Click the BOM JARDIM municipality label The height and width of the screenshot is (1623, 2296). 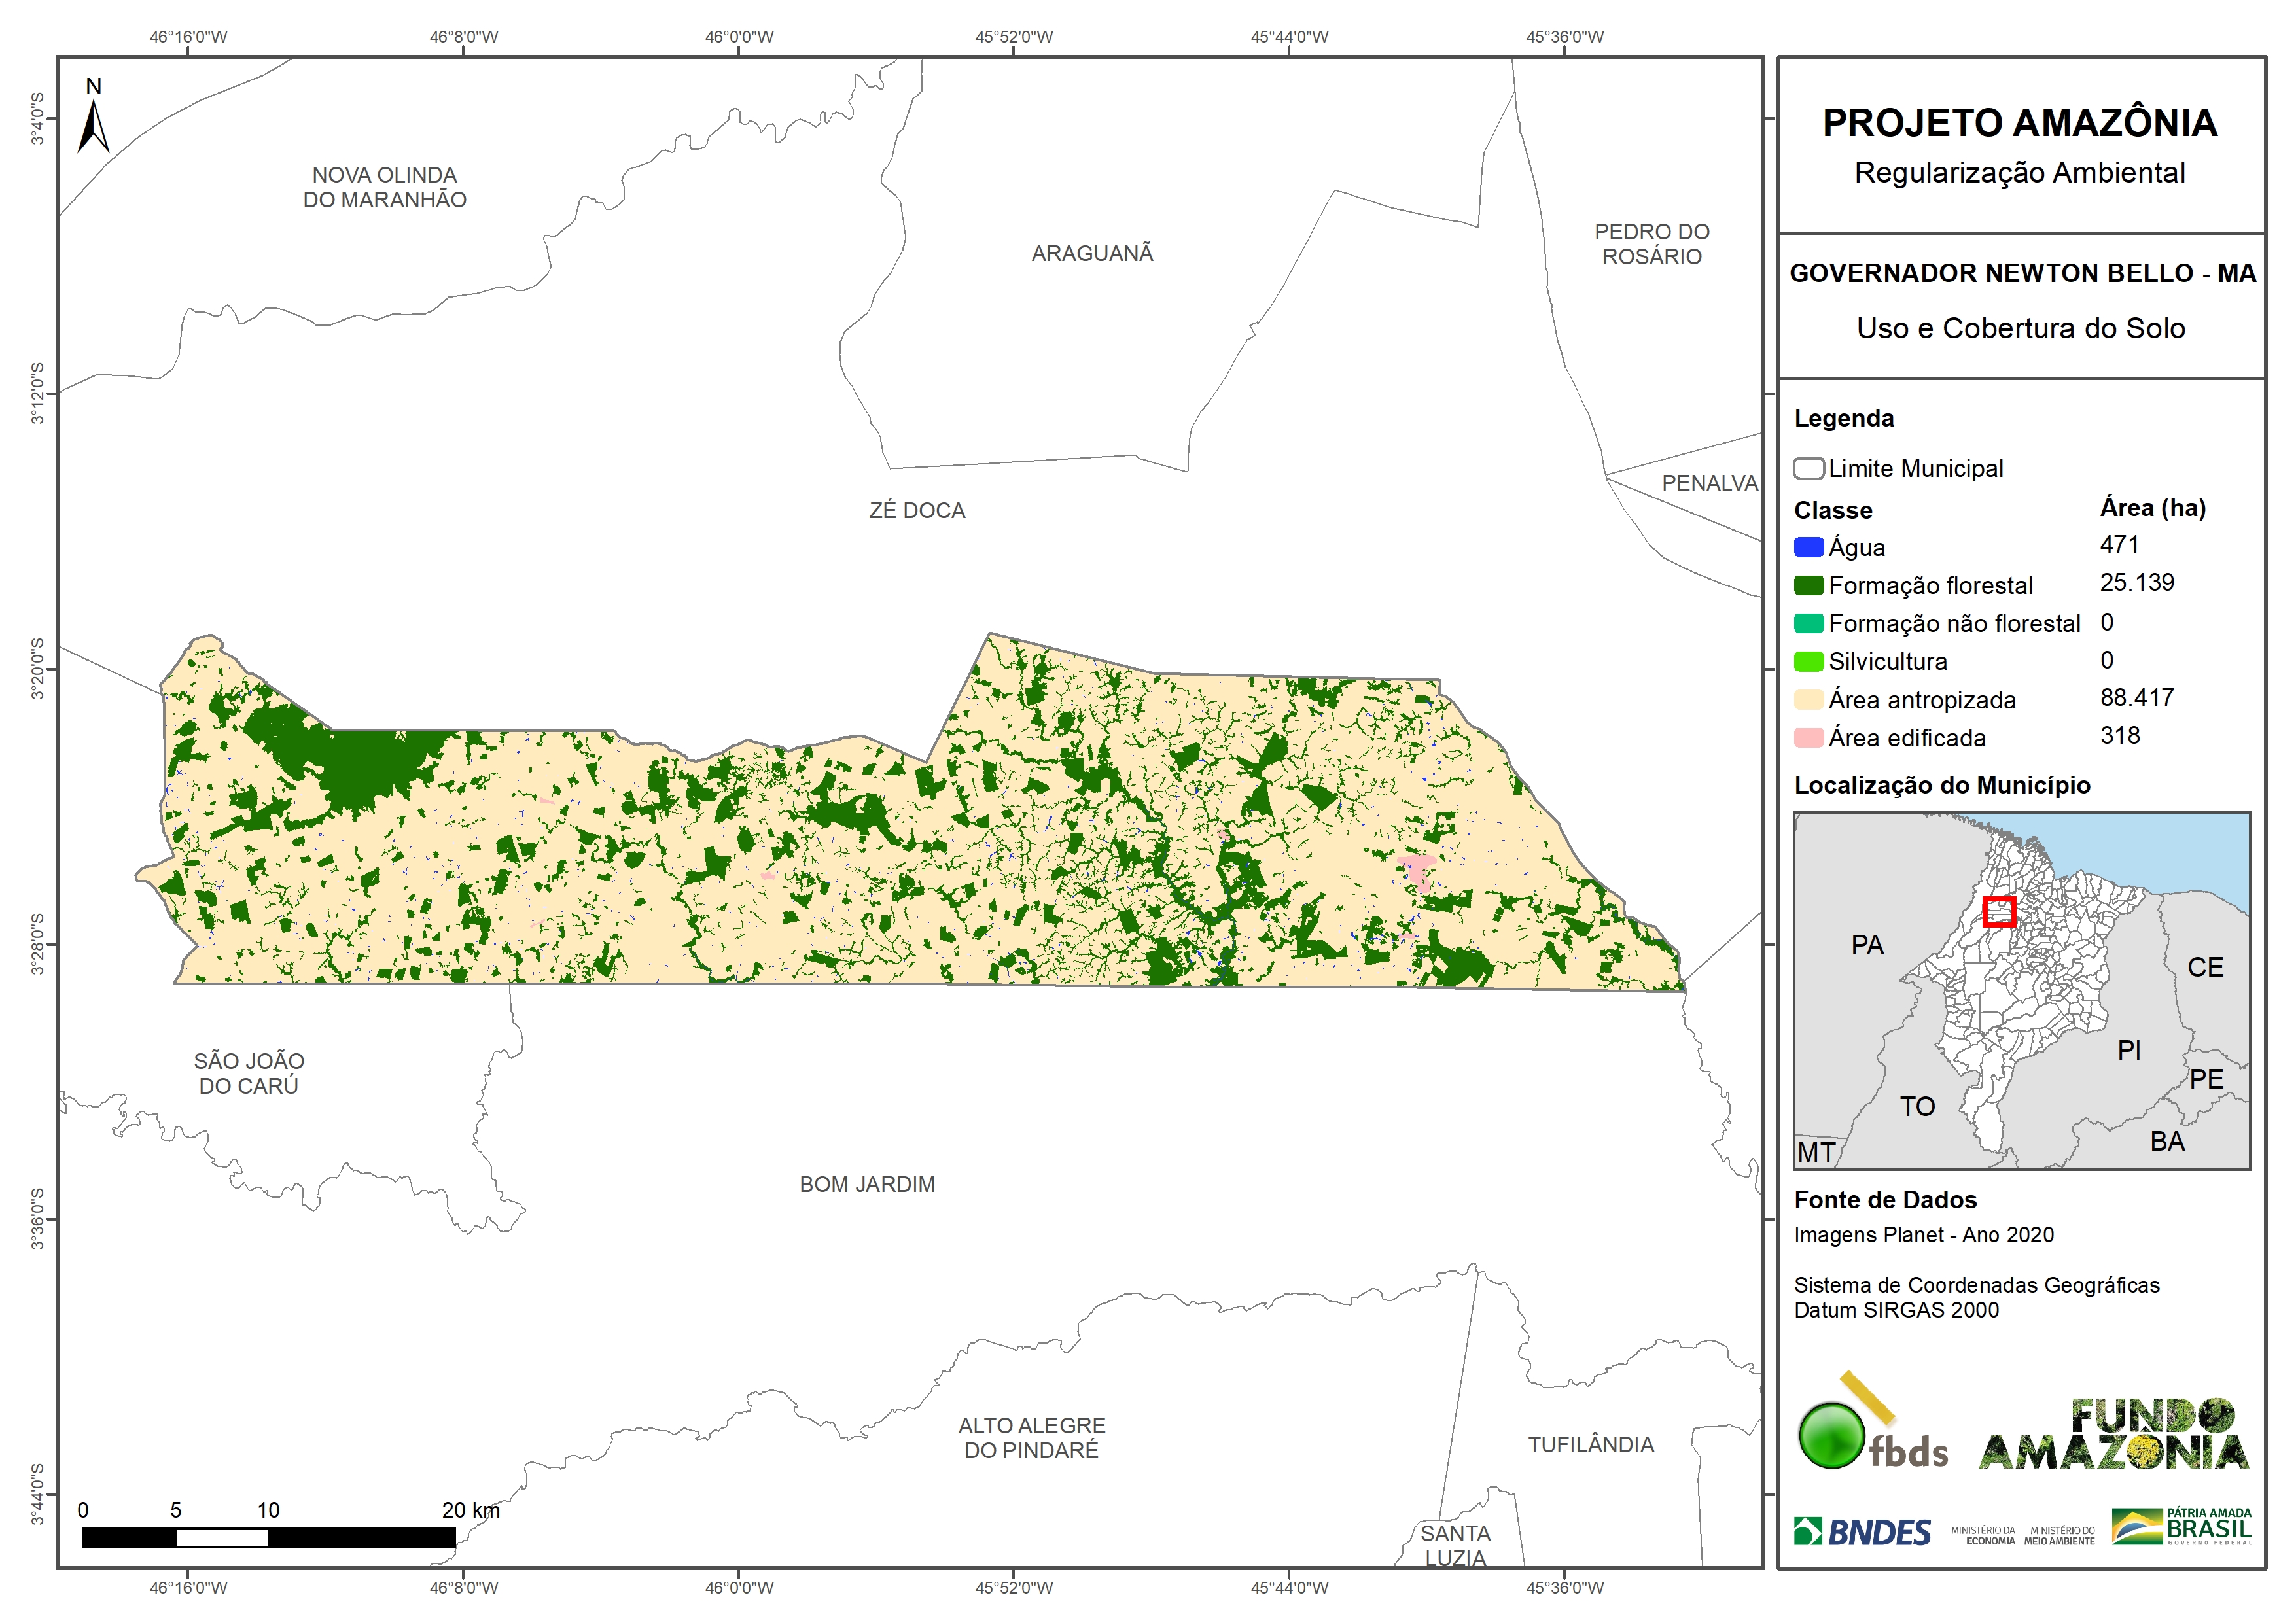867,1185
